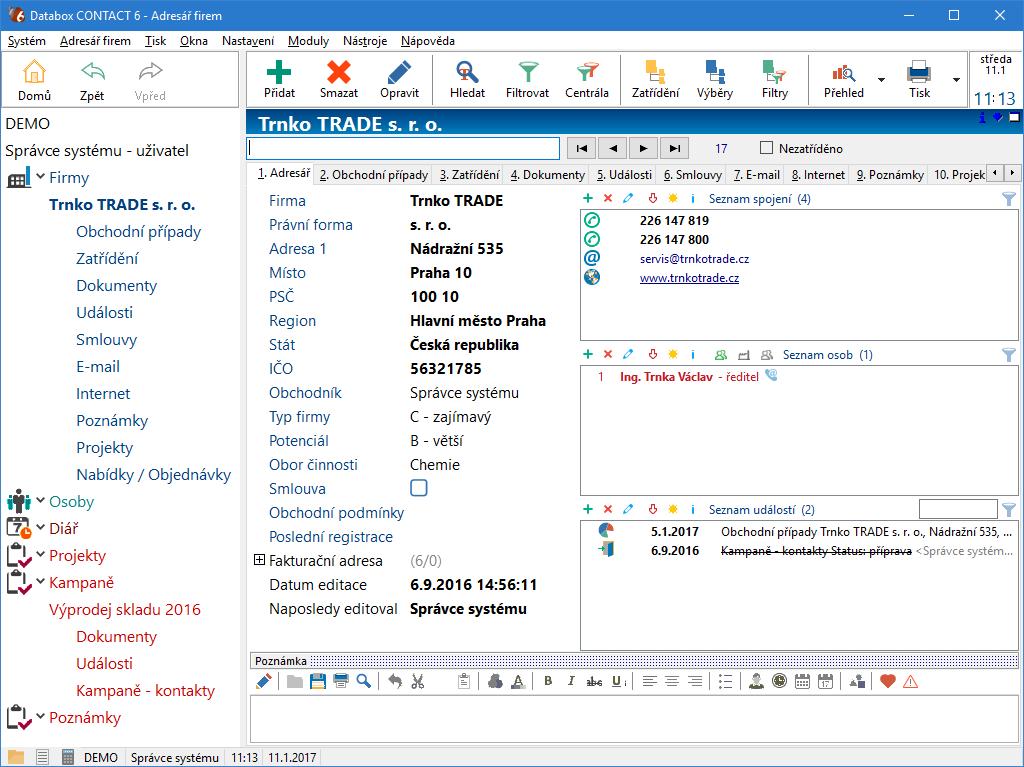Click the bullet list icon in note toolbar
The width and height of the screenshot is (1024, 767).
(726, 681)
